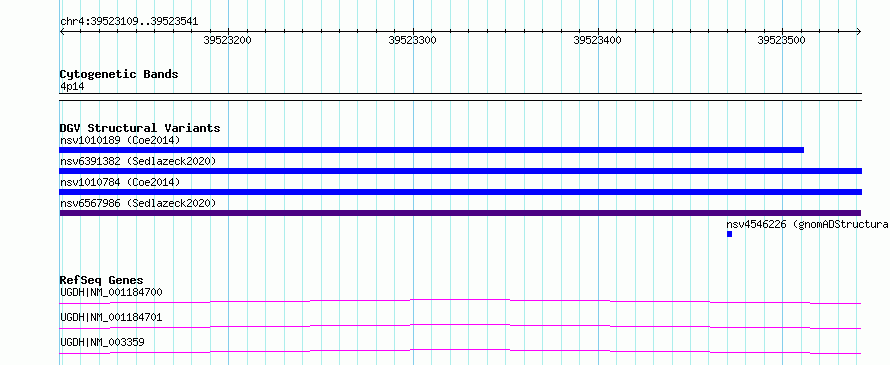Click the magenta line for NM_001184701
This screenshot has height=365, width=890.
(x=460, y=326)
